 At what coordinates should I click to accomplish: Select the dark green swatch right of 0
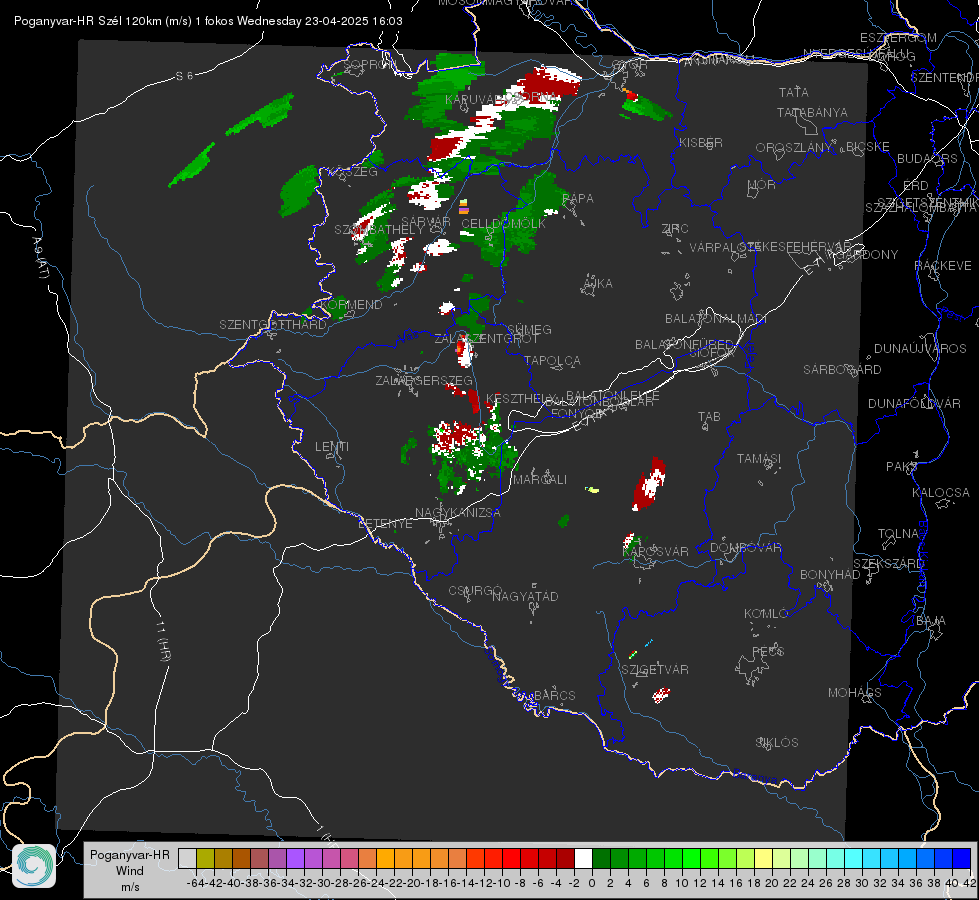pyautogui.click(x=601, y=858)
